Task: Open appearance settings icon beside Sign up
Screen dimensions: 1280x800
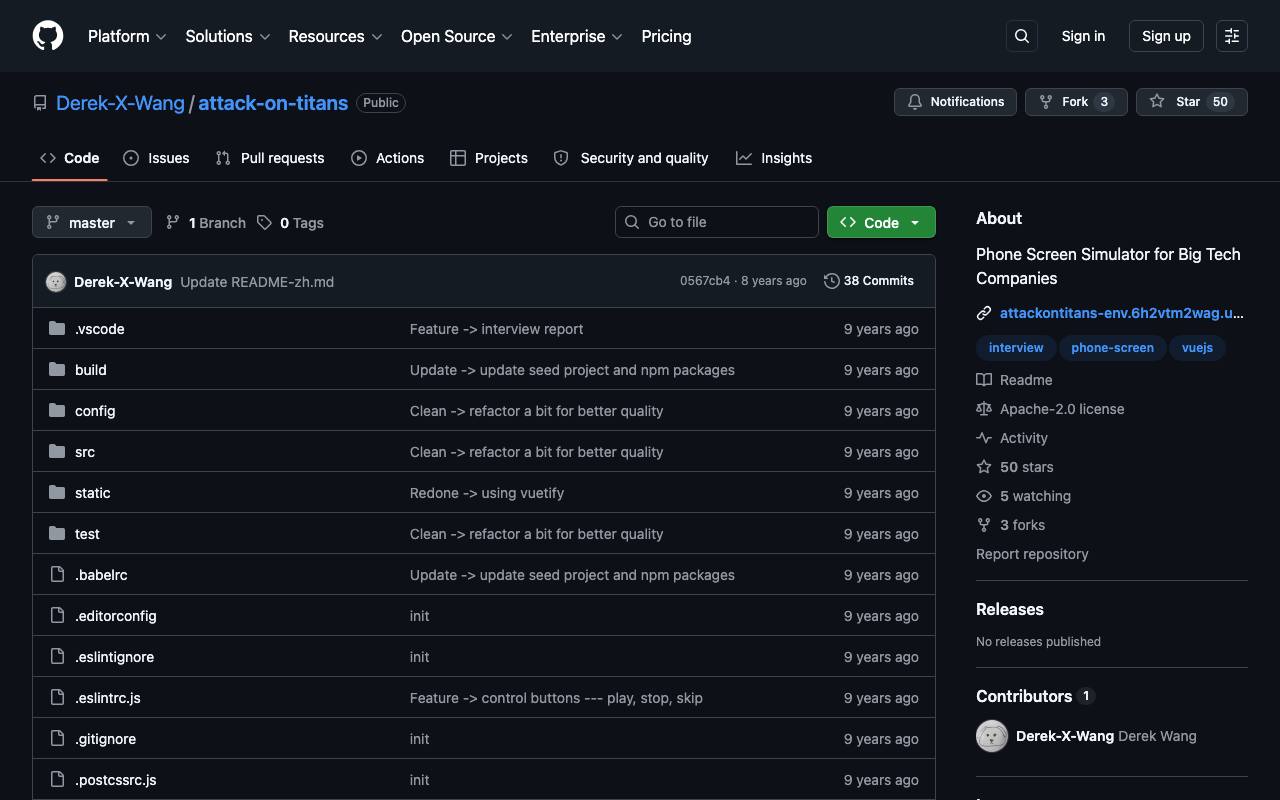Action: pos(1232,36)
